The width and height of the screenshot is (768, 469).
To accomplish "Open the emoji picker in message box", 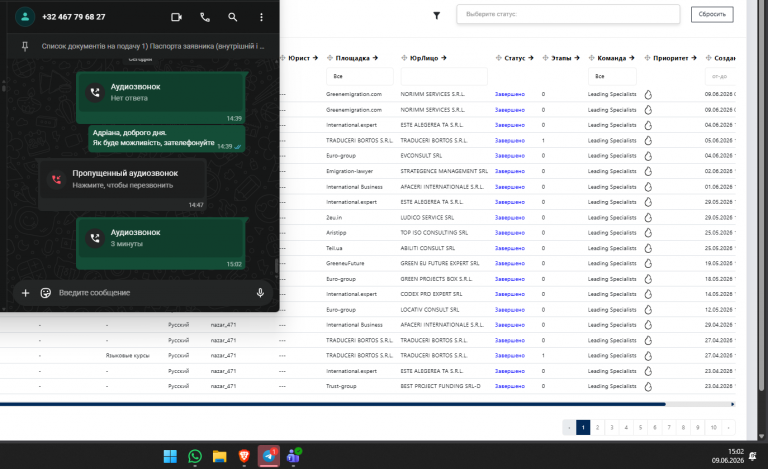I will coord(46,293).
